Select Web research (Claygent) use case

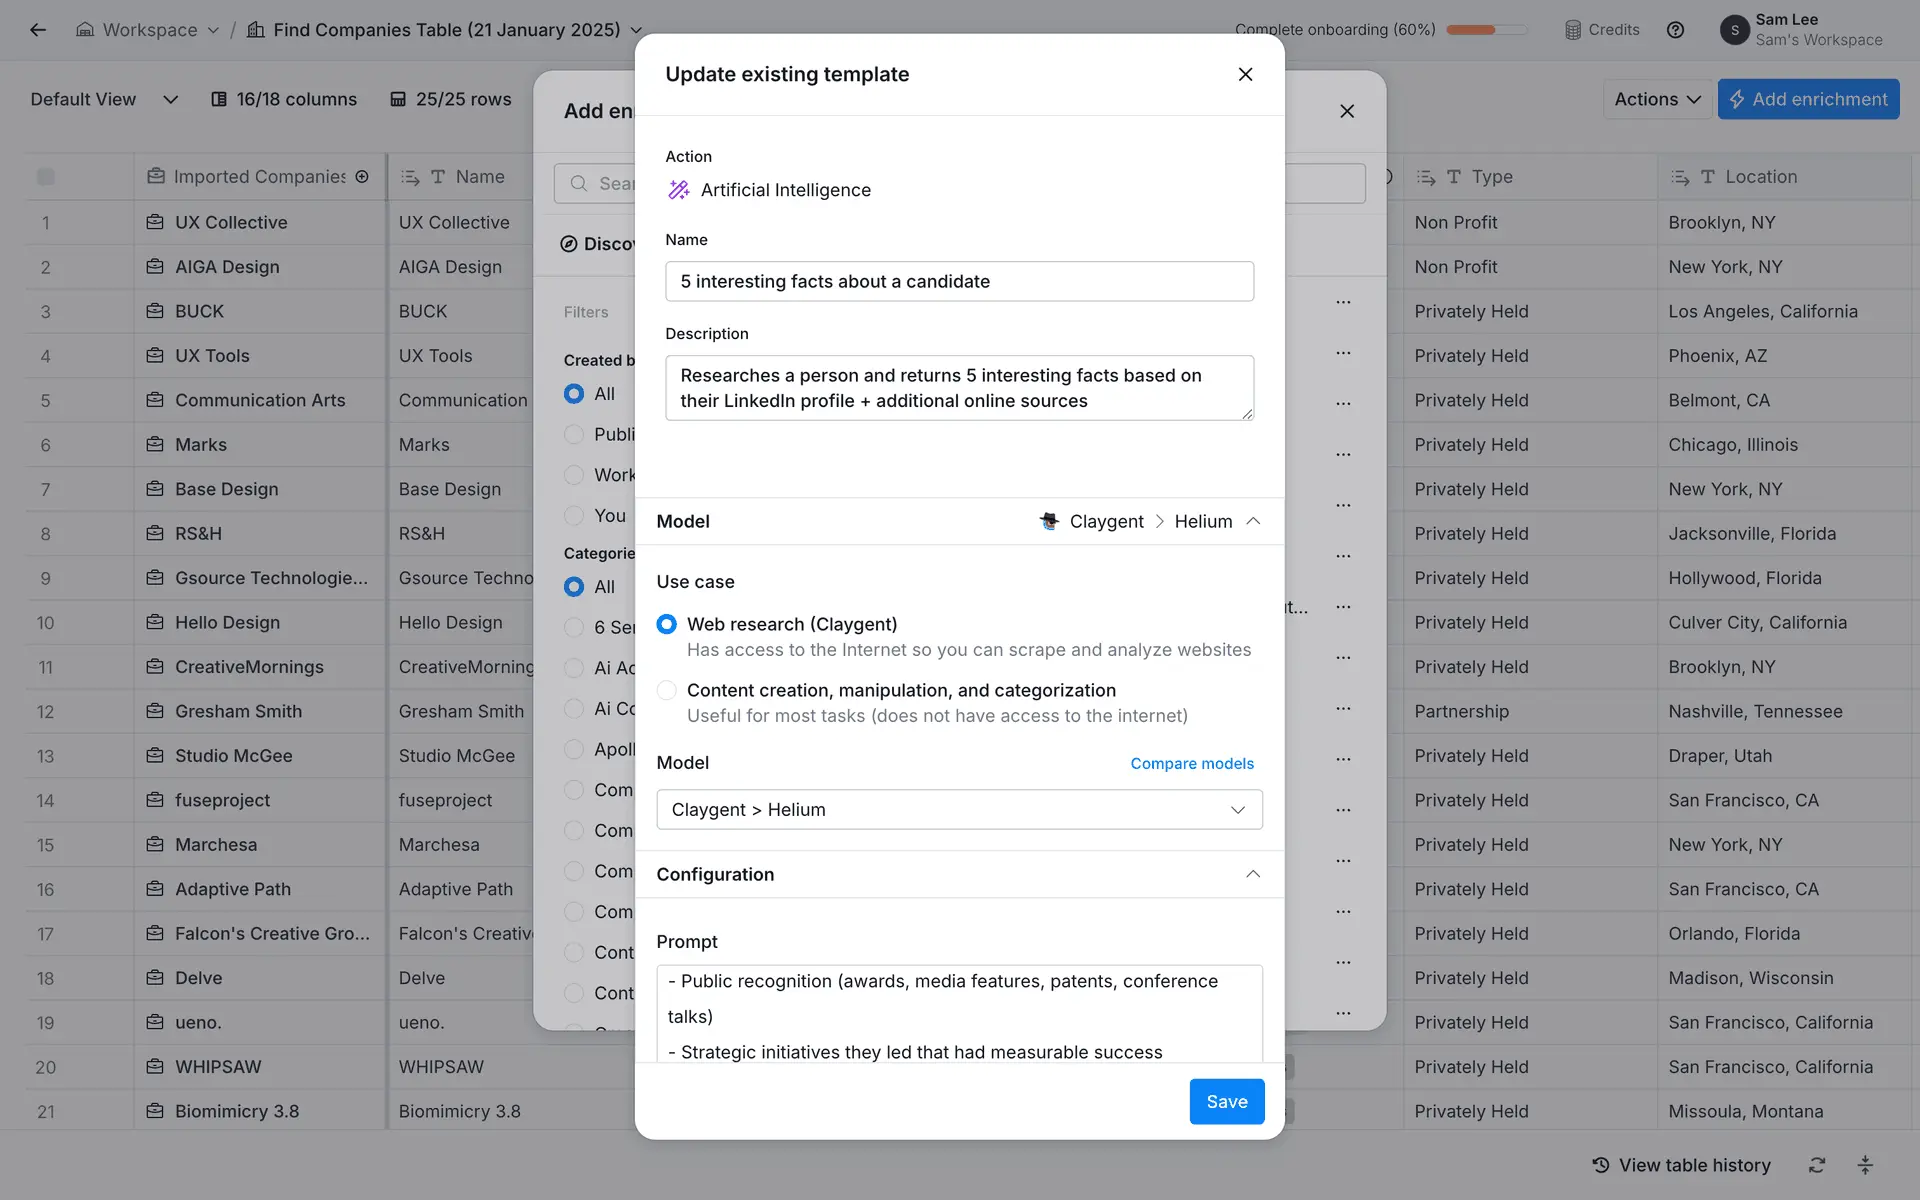coord(666,624)
